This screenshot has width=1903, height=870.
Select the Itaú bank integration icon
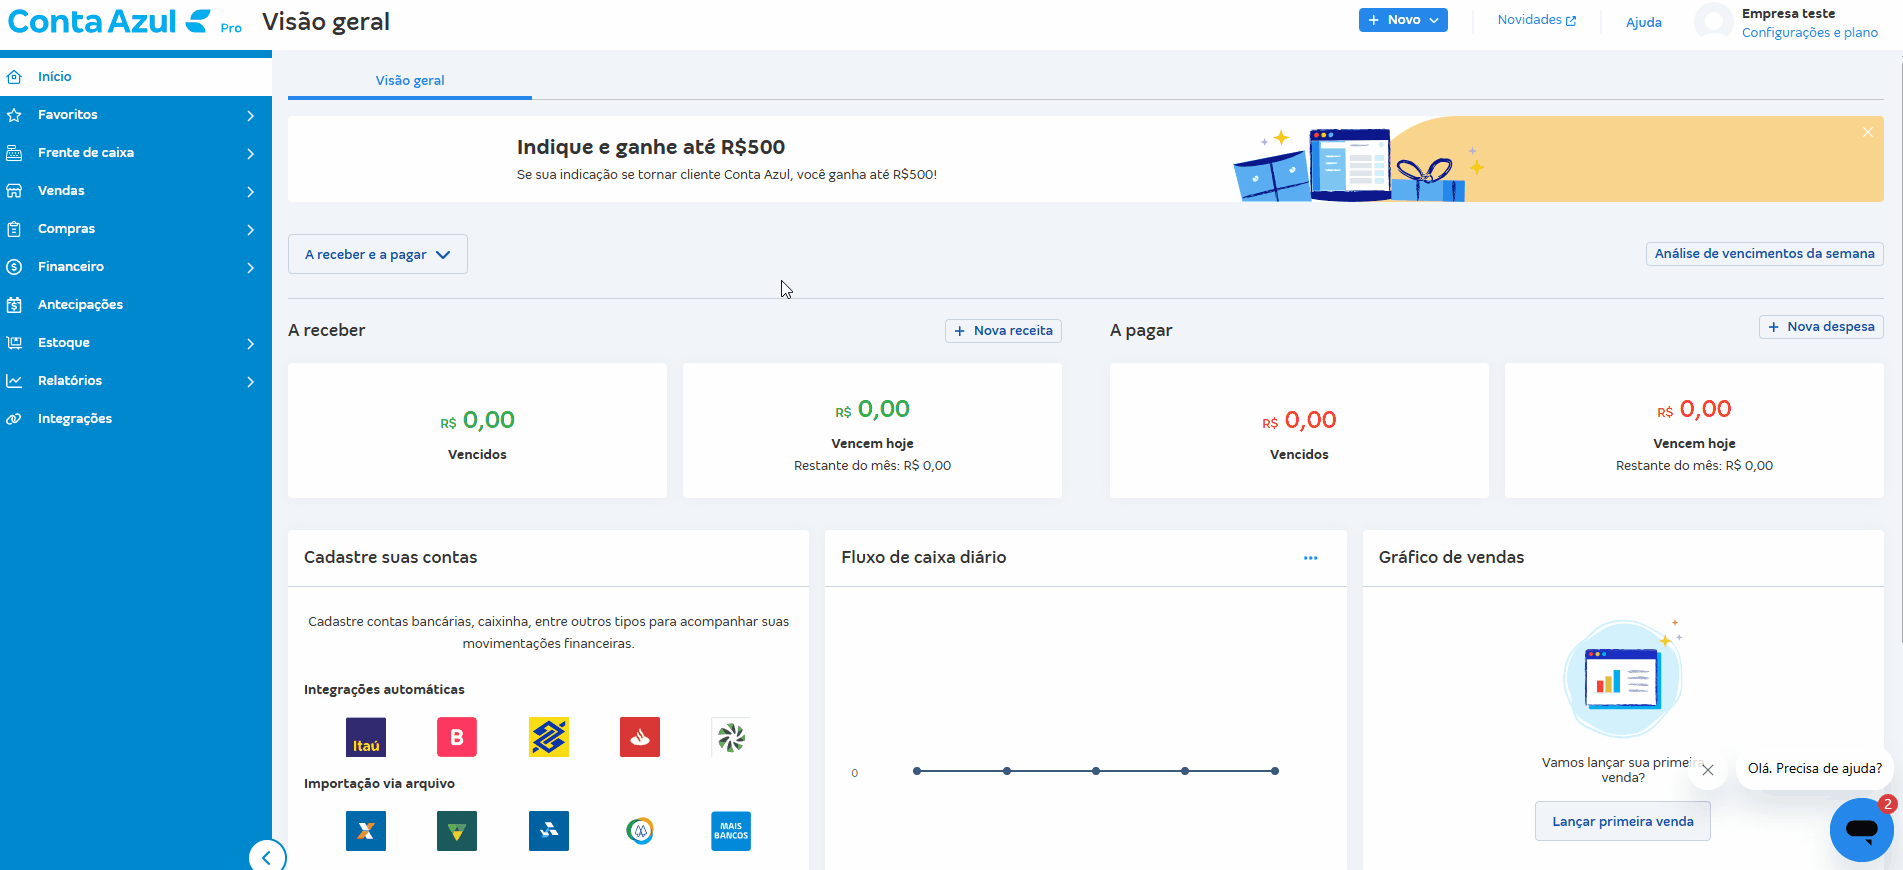(x=366, y=737)
